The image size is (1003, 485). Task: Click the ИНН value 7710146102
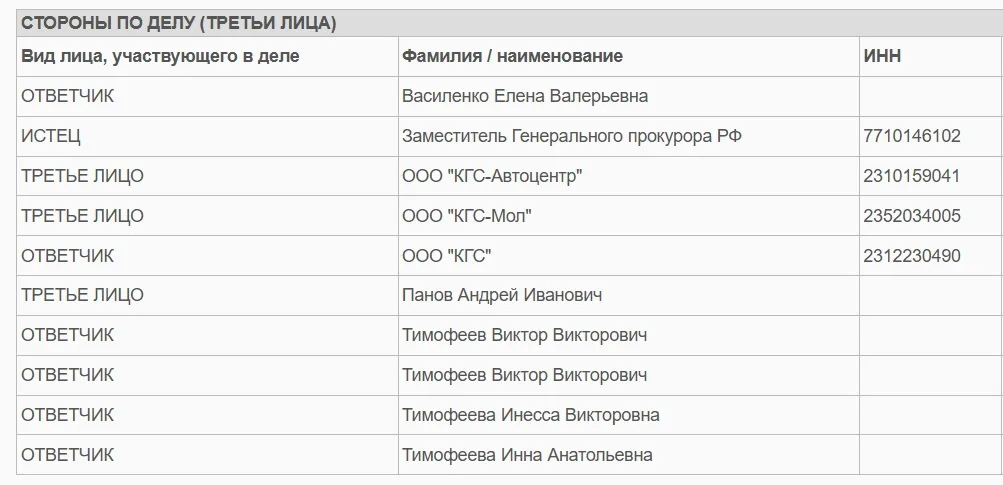(911, 136)
